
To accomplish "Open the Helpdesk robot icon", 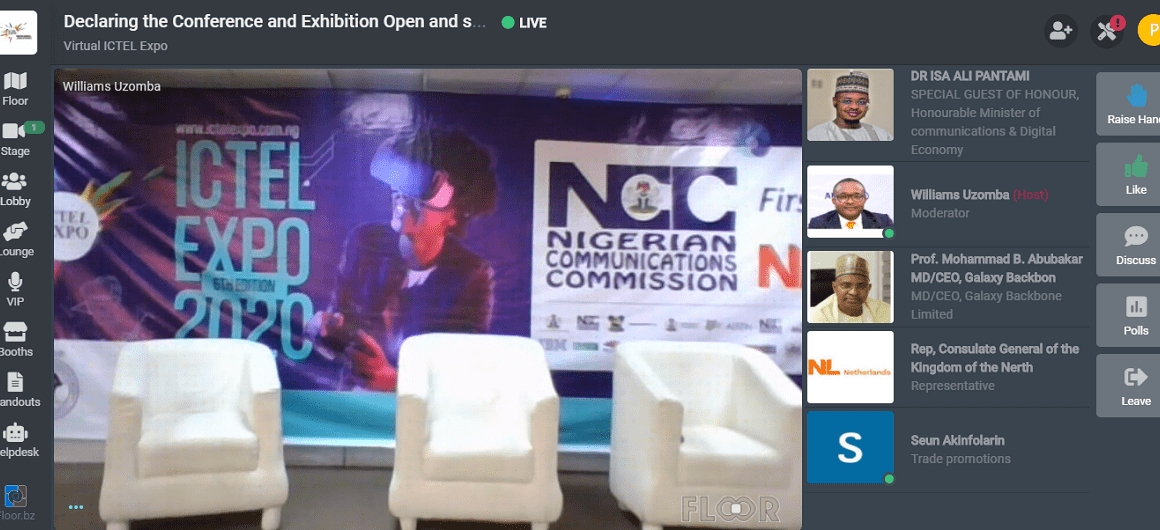I will coord(15,439).
